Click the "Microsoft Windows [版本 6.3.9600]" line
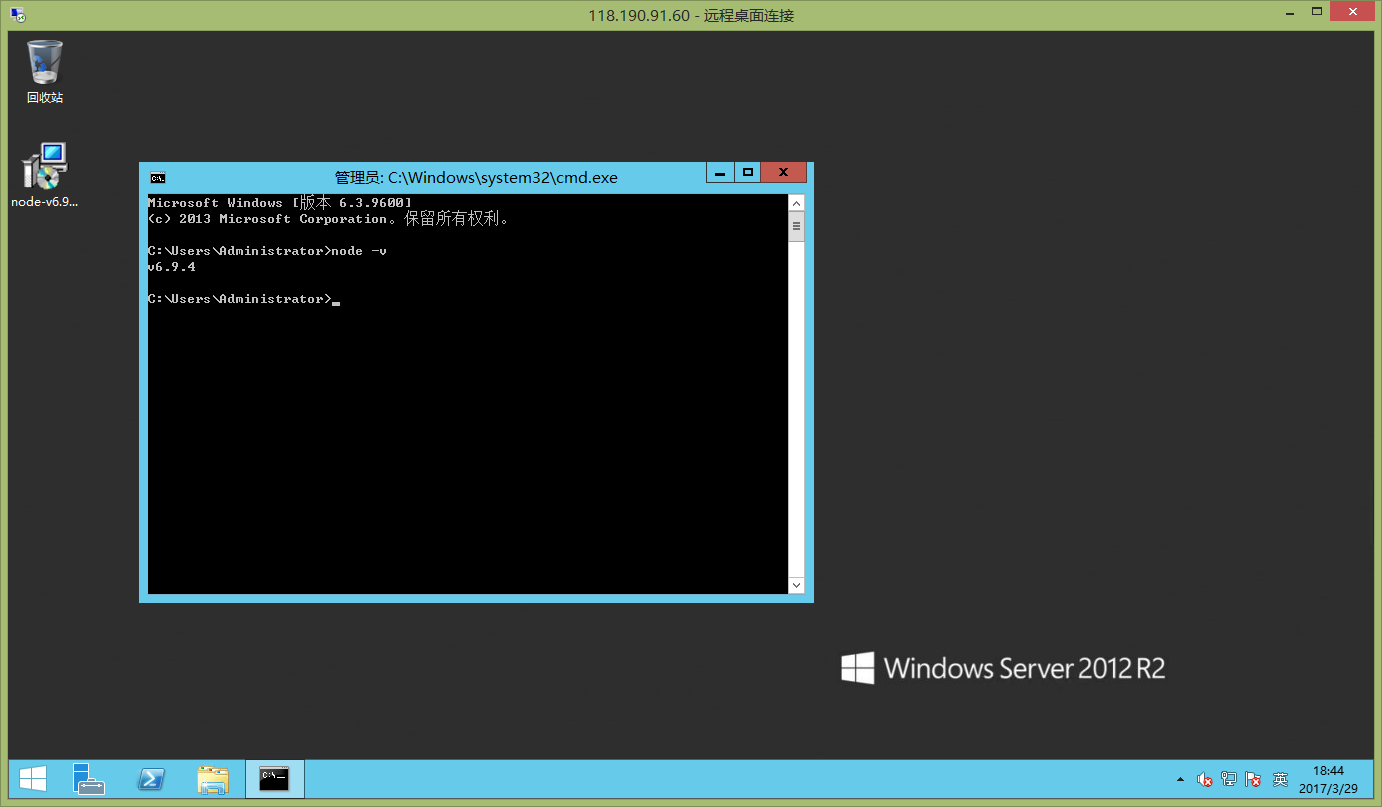The height and width of the screenshot is (807, 1382). pyautogui.click(x=279, y=203)
